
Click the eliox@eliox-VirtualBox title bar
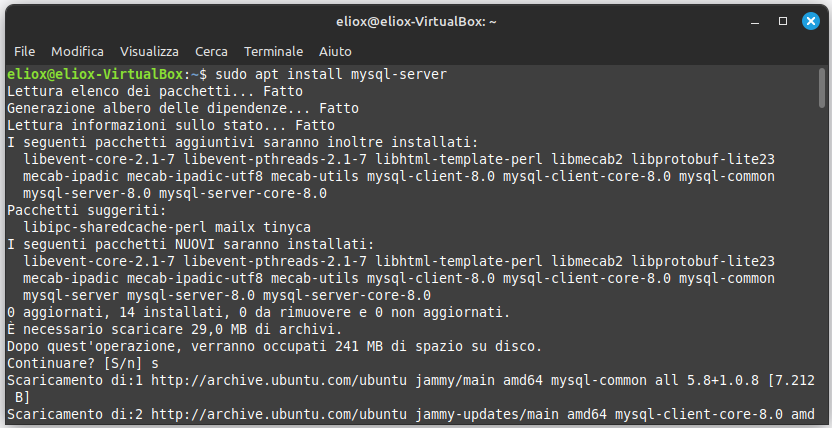point(416,21)
